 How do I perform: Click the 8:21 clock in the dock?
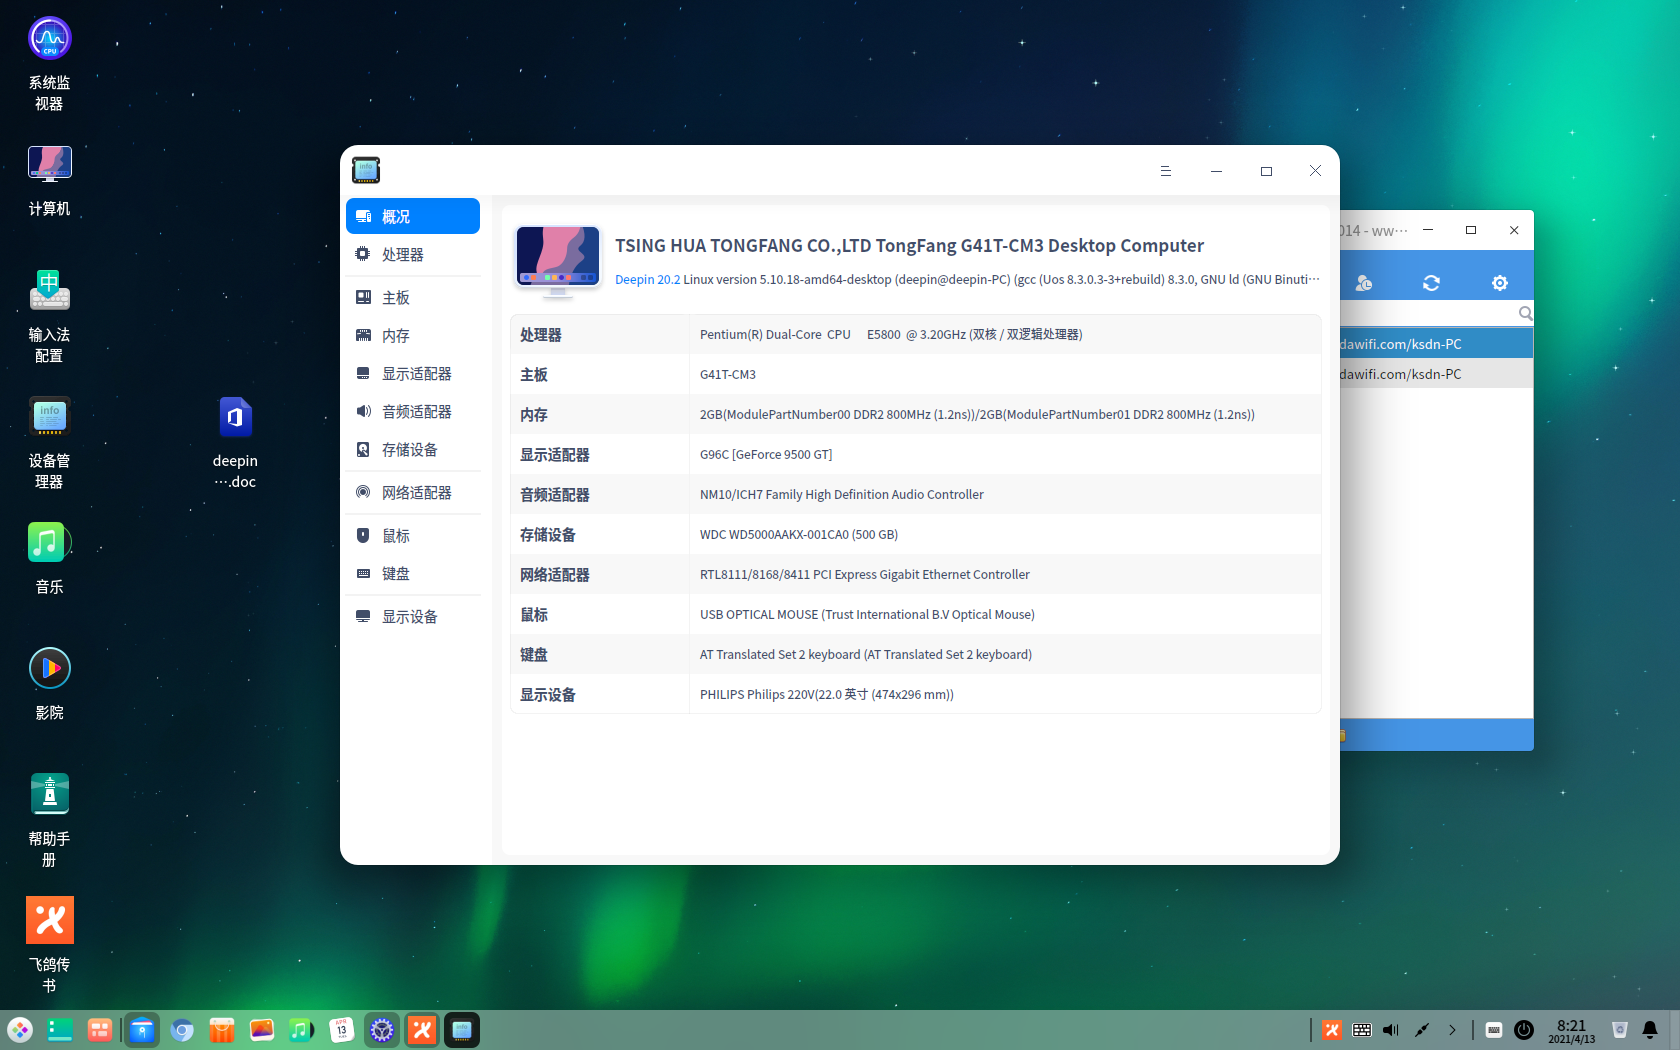(1572, 1031)
